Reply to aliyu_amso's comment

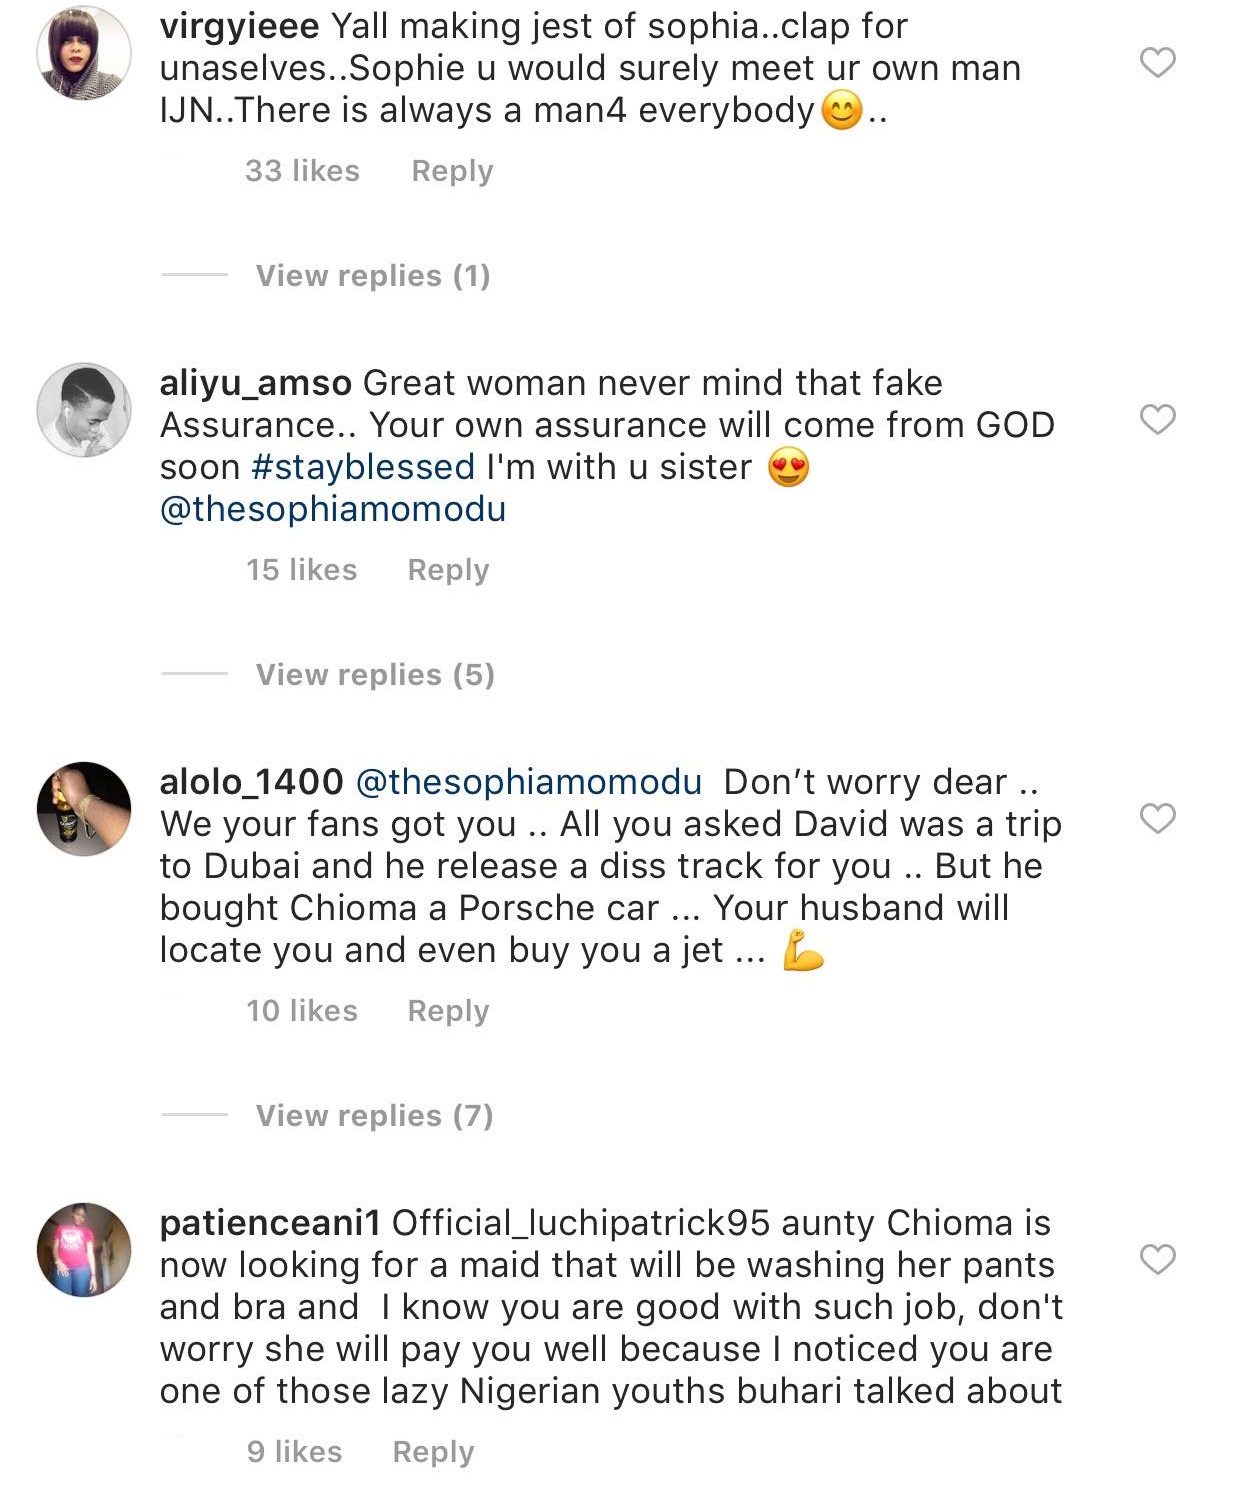[448, 570]
